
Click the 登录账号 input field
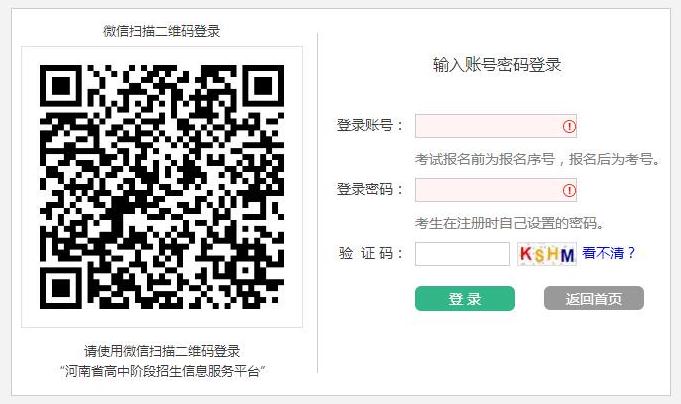(496, 126)
